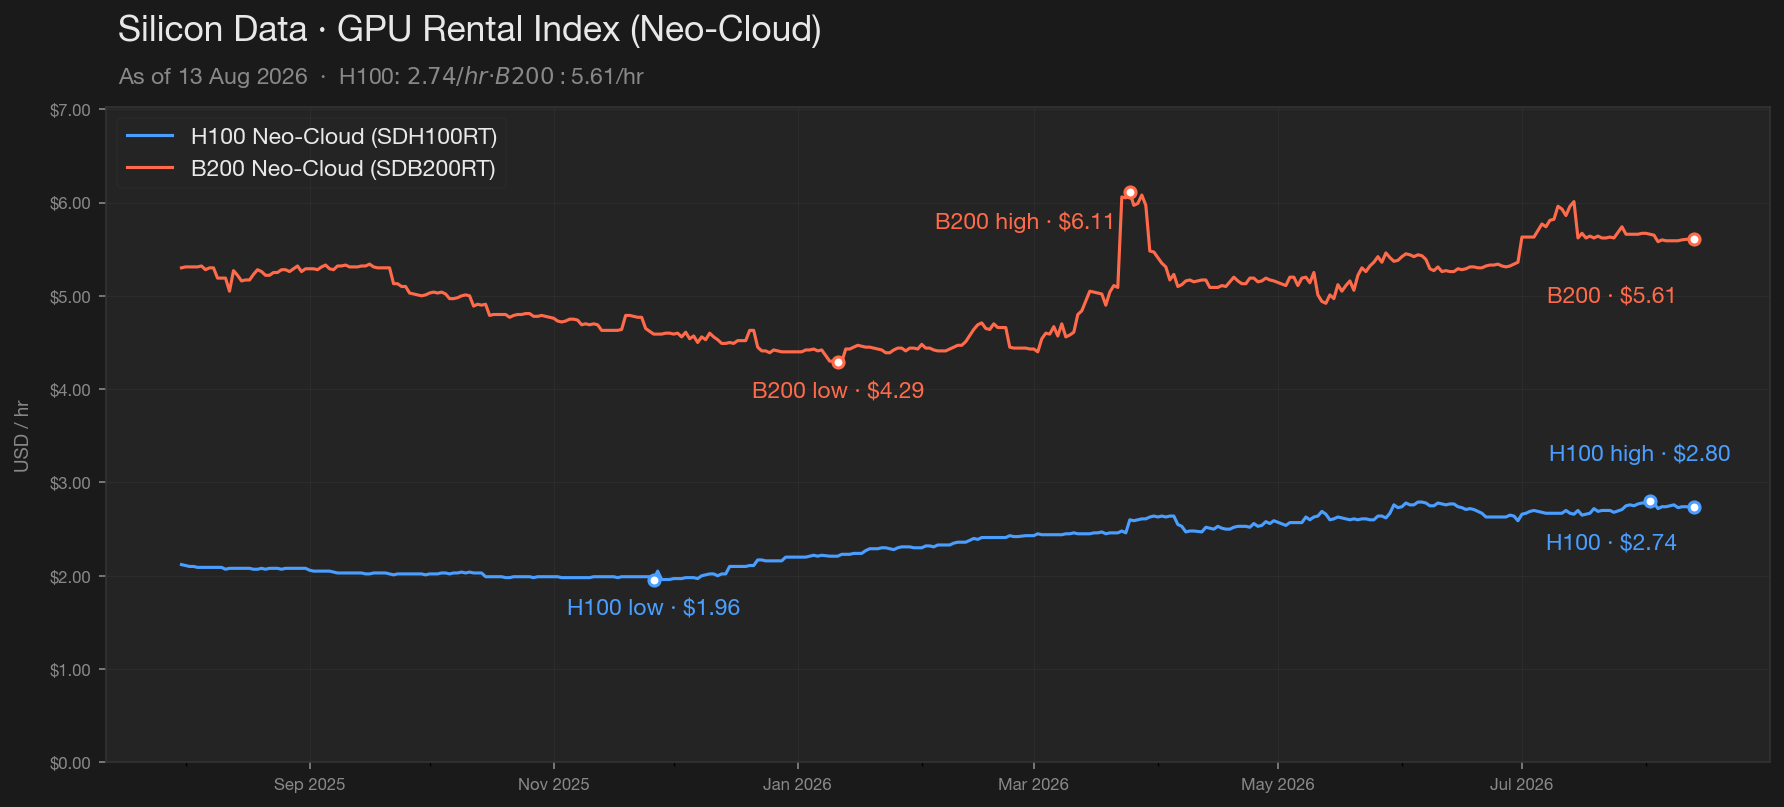Click the May 2026 x-axis label

coord(1277,784)
